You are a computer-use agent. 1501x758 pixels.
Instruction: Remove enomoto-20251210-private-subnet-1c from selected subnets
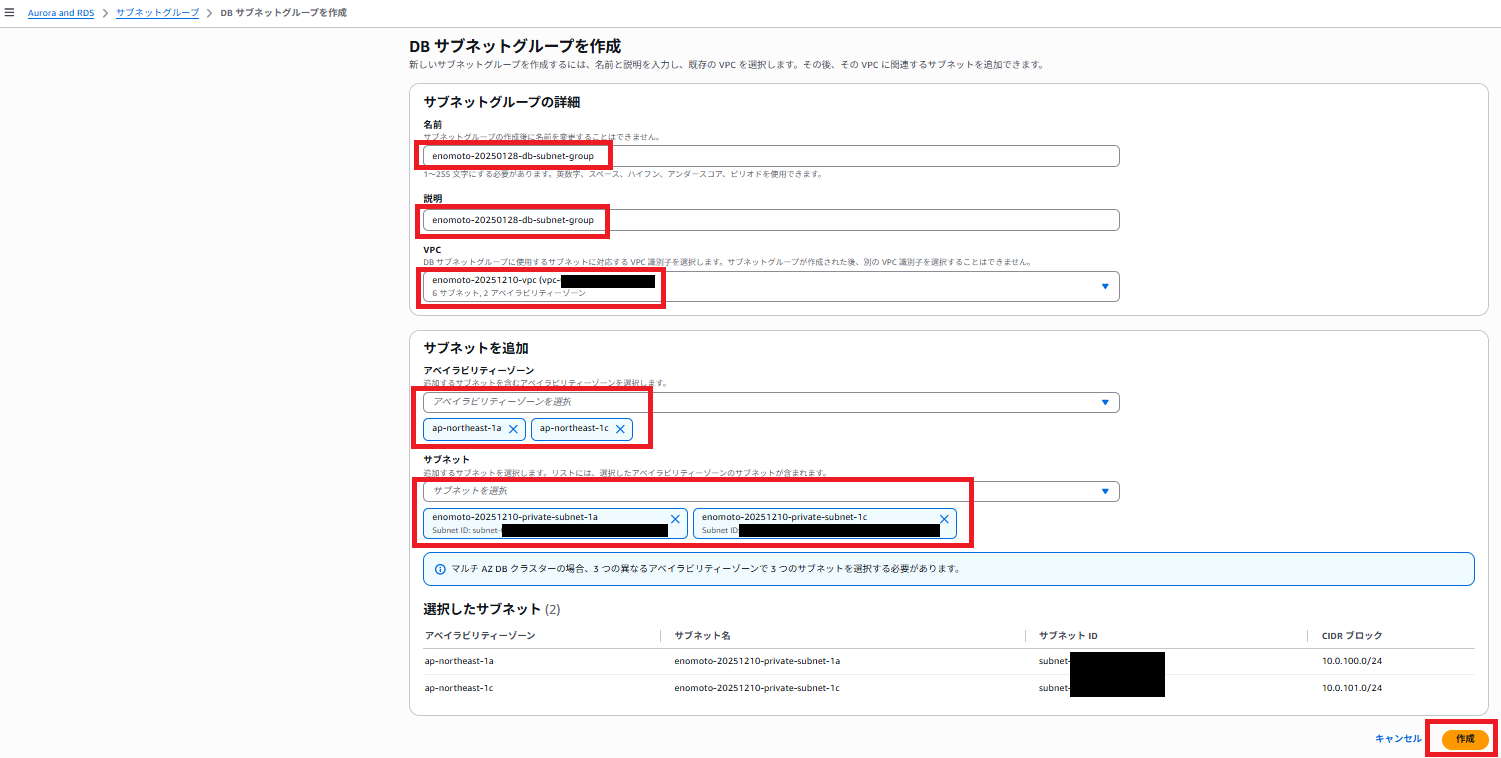click(x=944, y=519)
